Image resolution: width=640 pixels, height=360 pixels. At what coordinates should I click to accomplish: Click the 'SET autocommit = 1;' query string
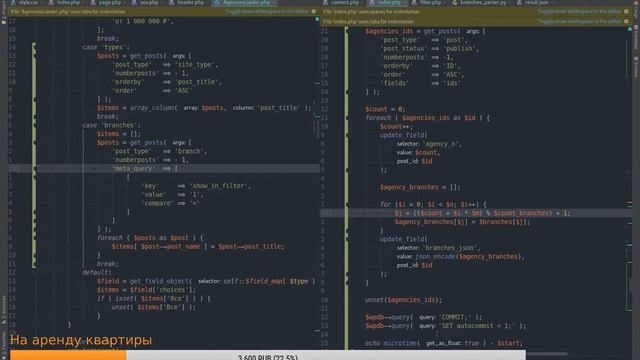[x=477, y=326]
